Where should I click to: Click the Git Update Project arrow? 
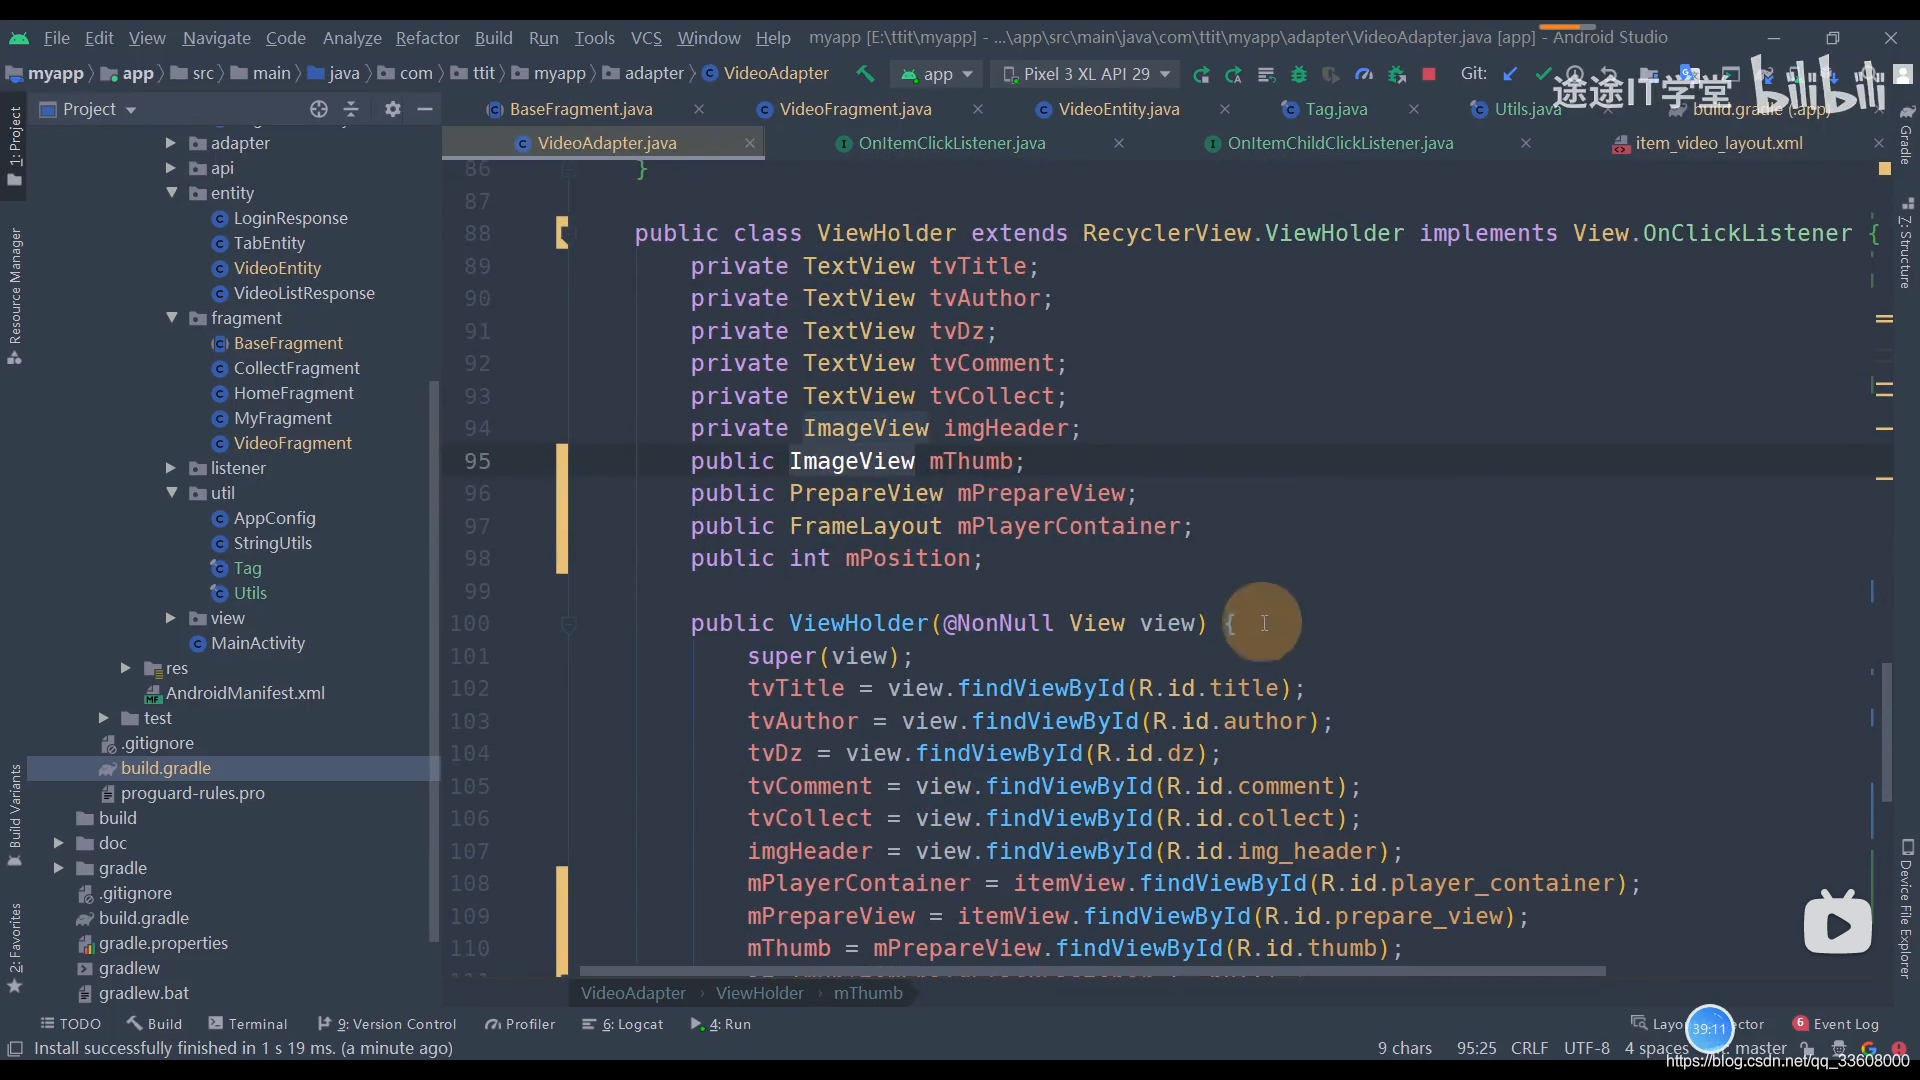pos(1511,74)
